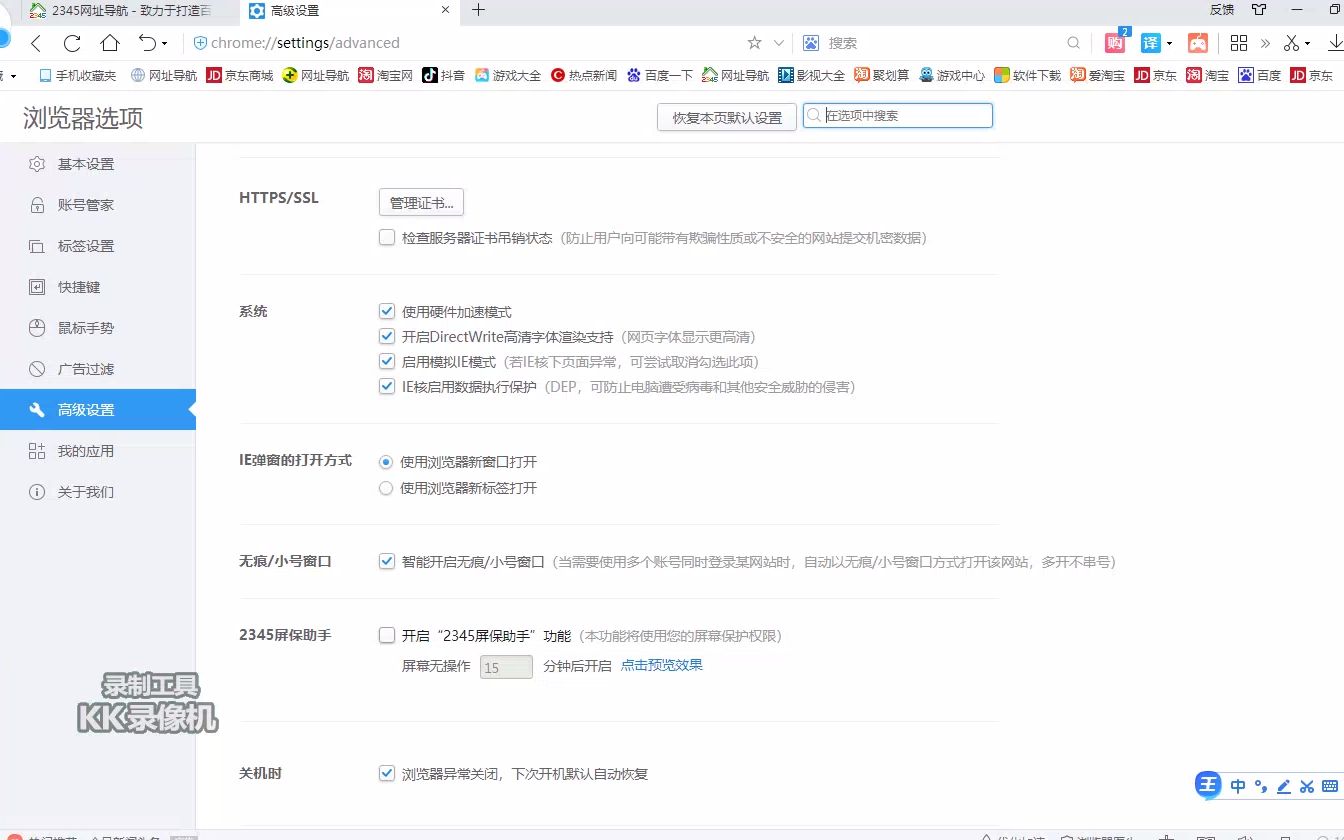Open the screenshot tool dropdown arrow
This screenshot has height=840, width=1344.
click(x=1307, y=44)
